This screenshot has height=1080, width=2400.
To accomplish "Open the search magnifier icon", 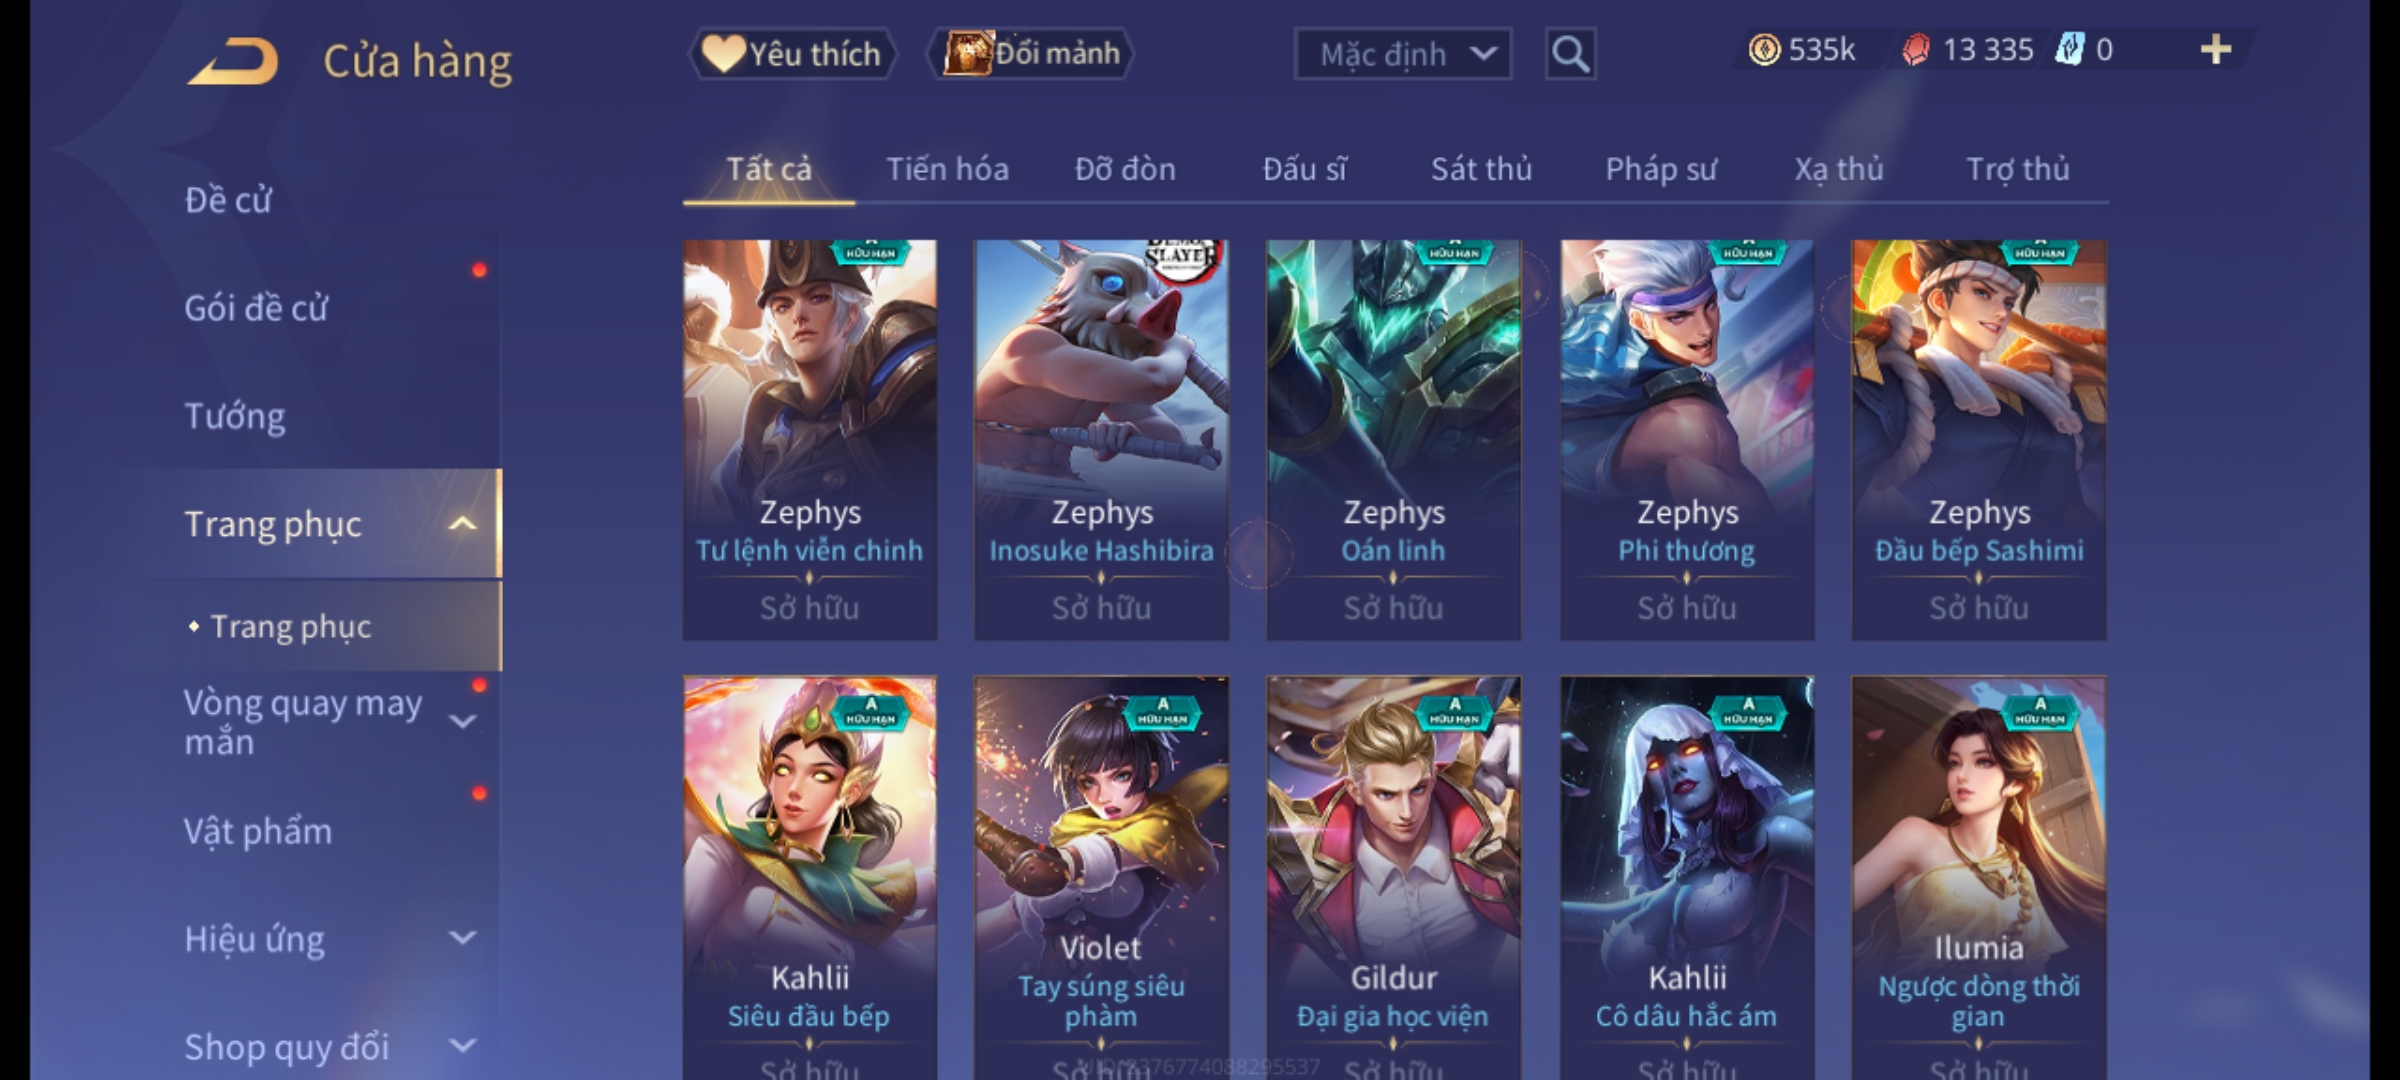I will click(1570, 54).
